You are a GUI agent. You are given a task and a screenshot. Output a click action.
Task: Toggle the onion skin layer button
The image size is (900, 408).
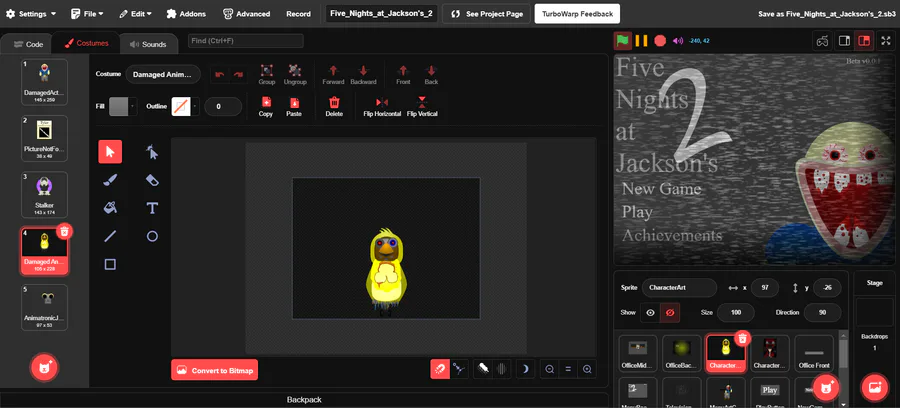pyautogui.click(x=483, y=370)
